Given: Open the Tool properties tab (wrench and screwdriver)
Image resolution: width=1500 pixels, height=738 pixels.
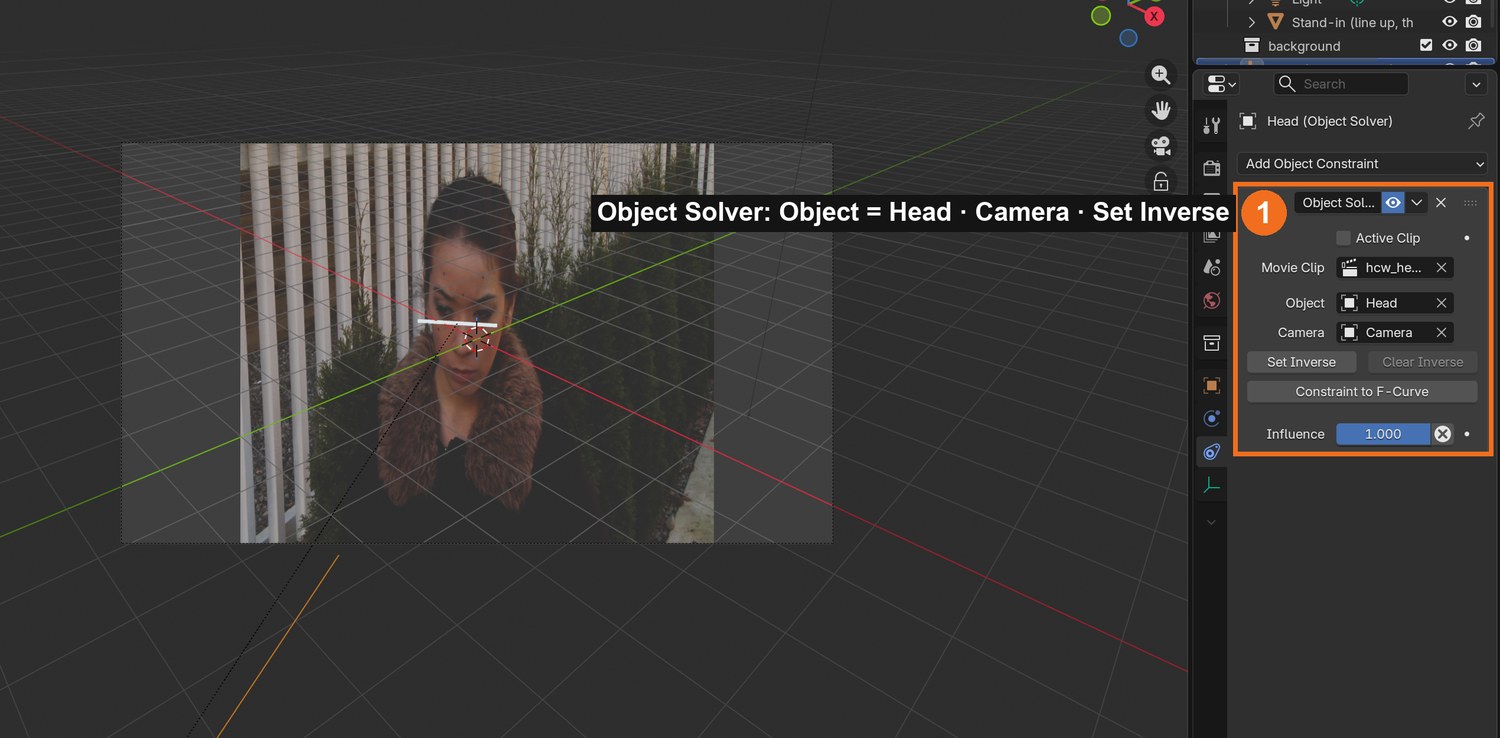Looking at the screenshot, I should point(1212,125).
